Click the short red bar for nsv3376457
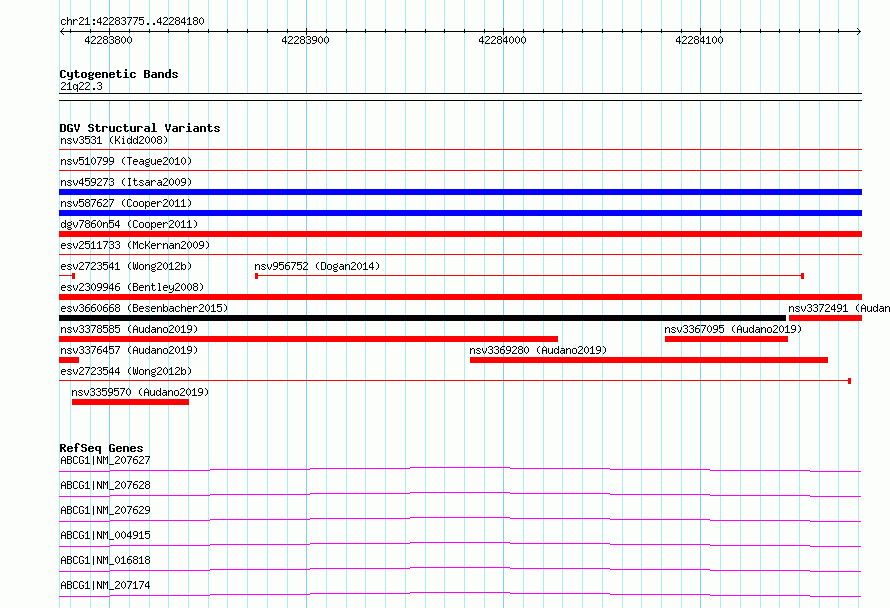This screenshot has height=608, width=890. coord(69,360)
